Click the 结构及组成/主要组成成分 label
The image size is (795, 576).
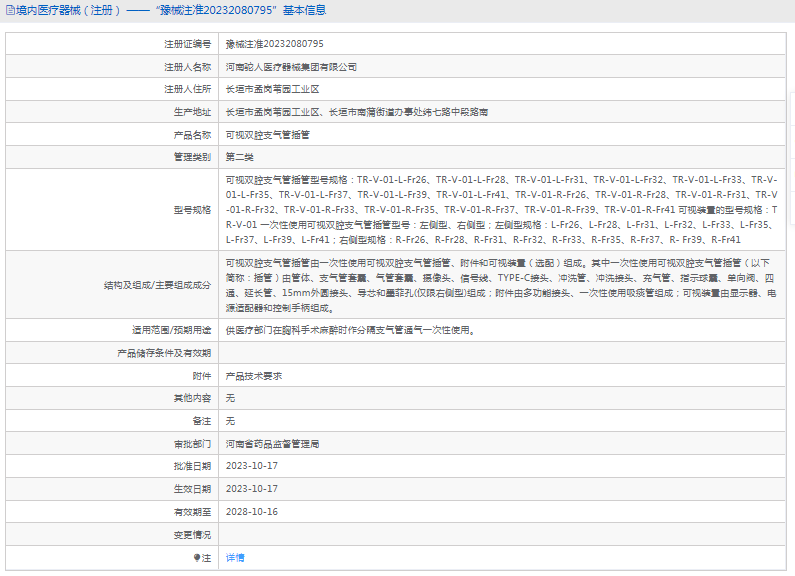pyautogui.click(x=157, y=285)
